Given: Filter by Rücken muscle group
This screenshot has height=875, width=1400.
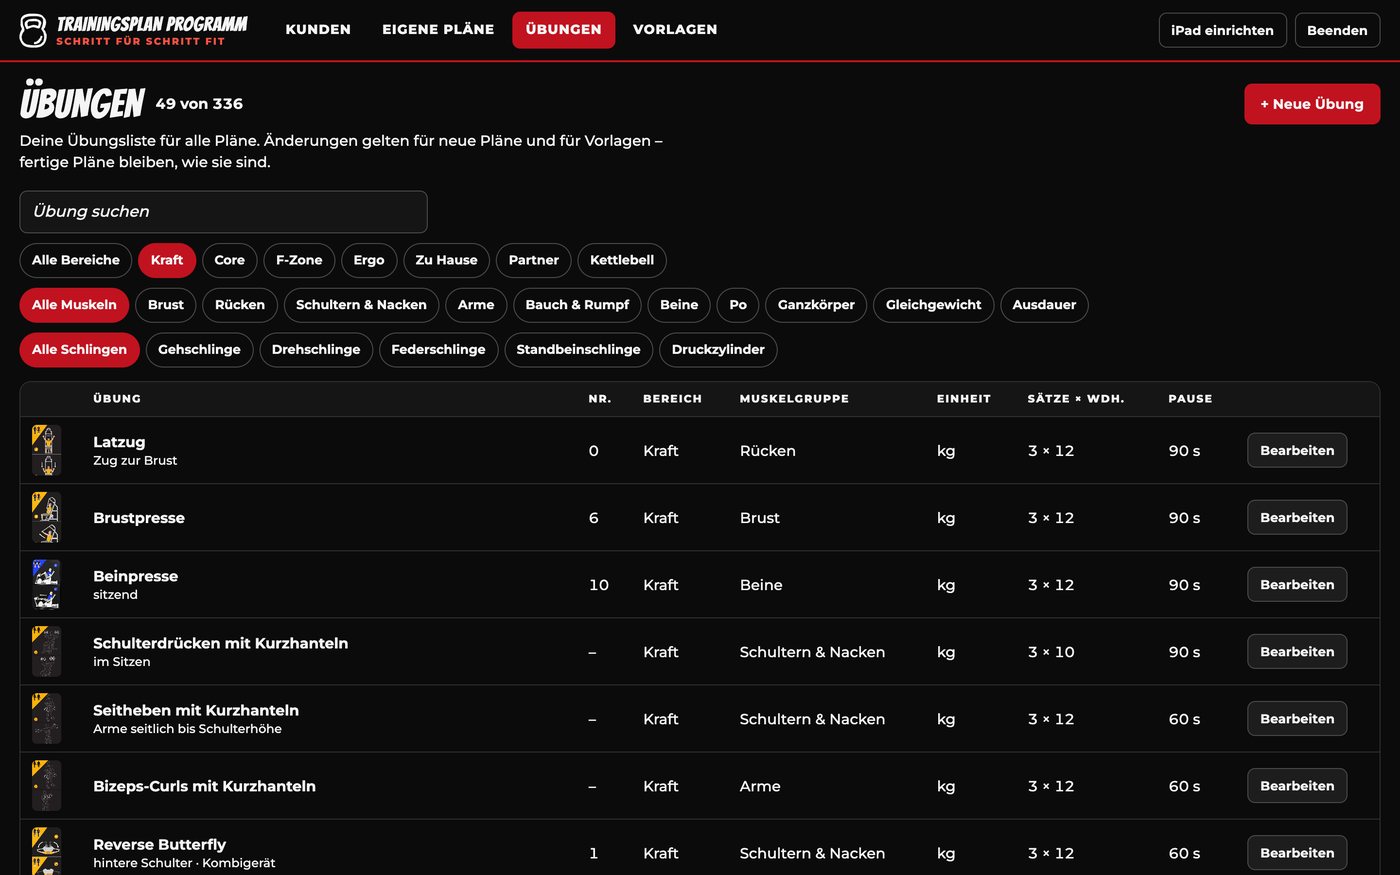Looking at the screenshot, I should point(240,305).
